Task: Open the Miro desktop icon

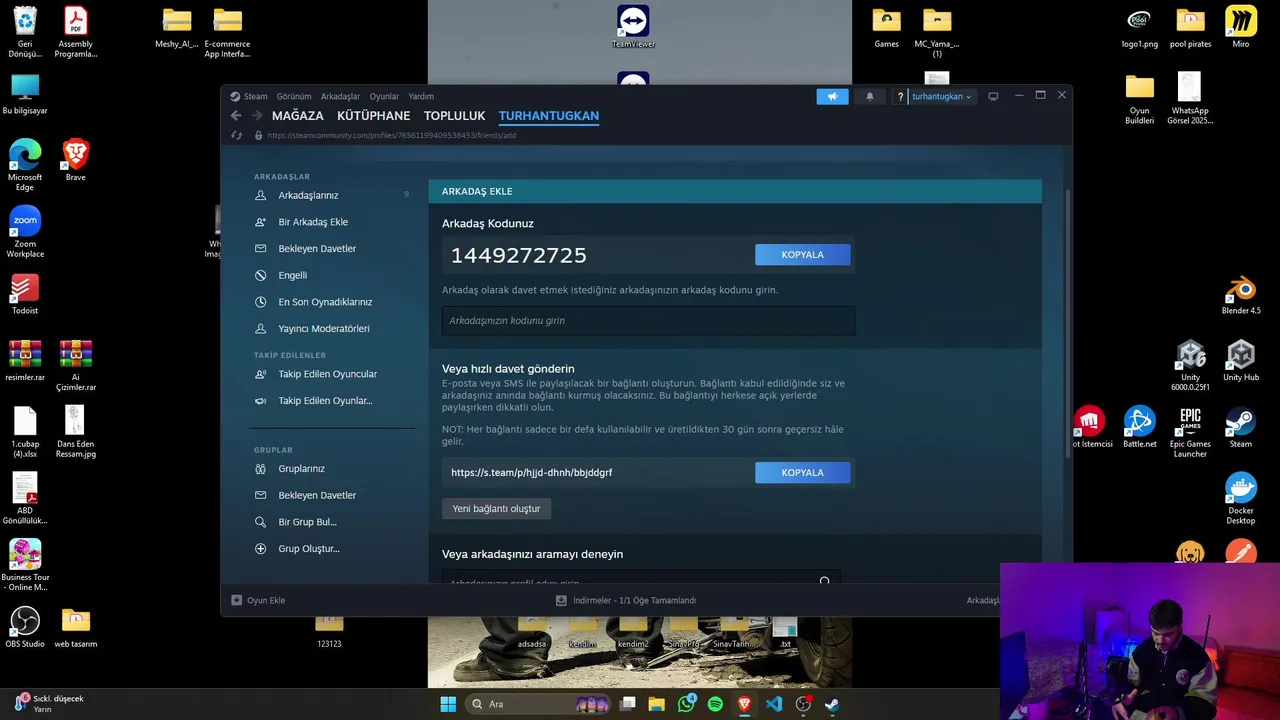Action: pos(1241,27)
